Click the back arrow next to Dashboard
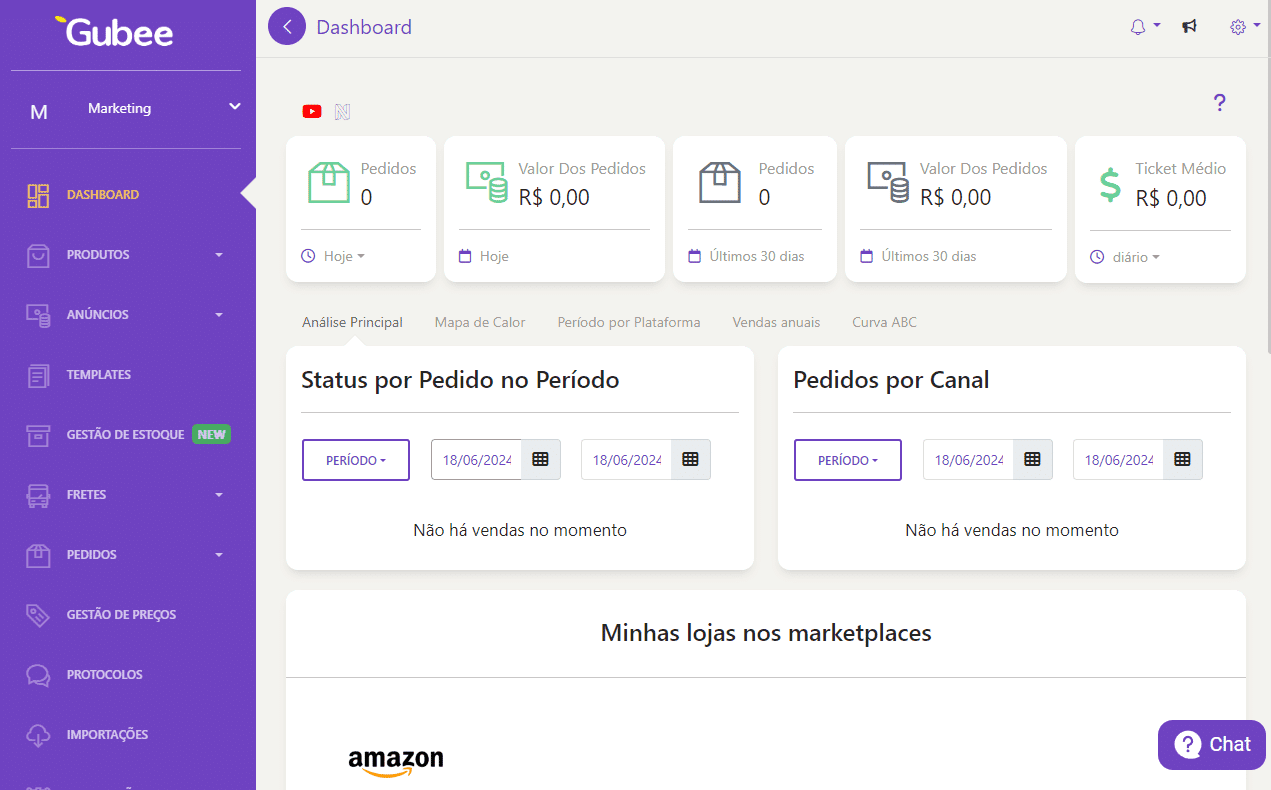The height and width of the screenshot is (790, 1271). click(x=286, y=26)
